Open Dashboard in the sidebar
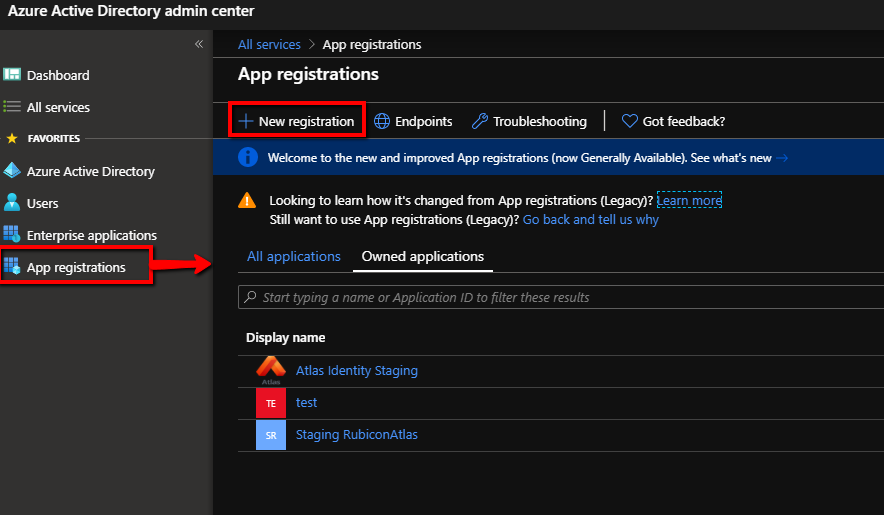The height and width of the screenshot is (515, 884). click(x=58, y=75)
